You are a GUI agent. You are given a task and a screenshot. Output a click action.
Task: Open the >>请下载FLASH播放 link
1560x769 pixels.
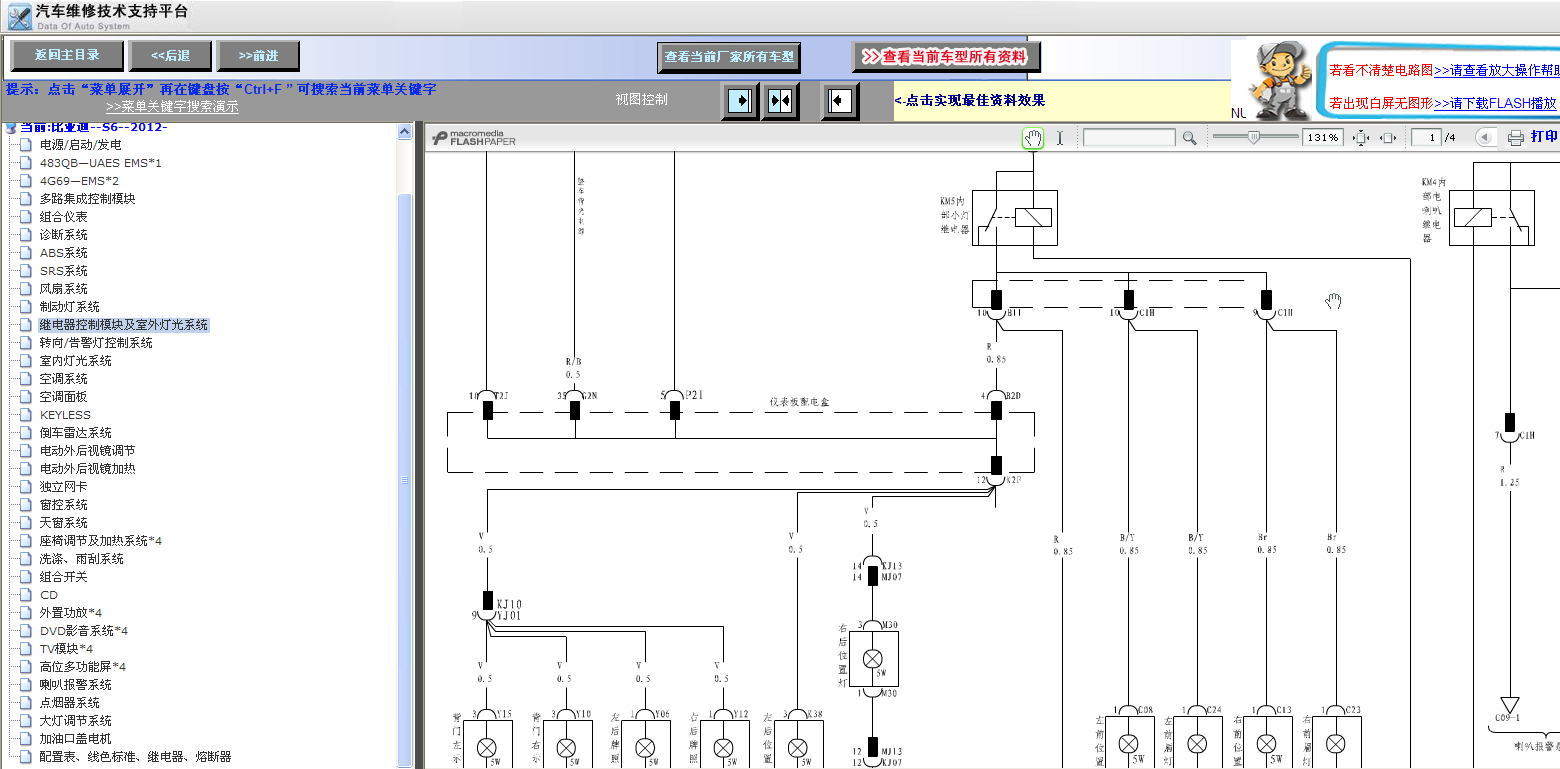click(1495, 103)
